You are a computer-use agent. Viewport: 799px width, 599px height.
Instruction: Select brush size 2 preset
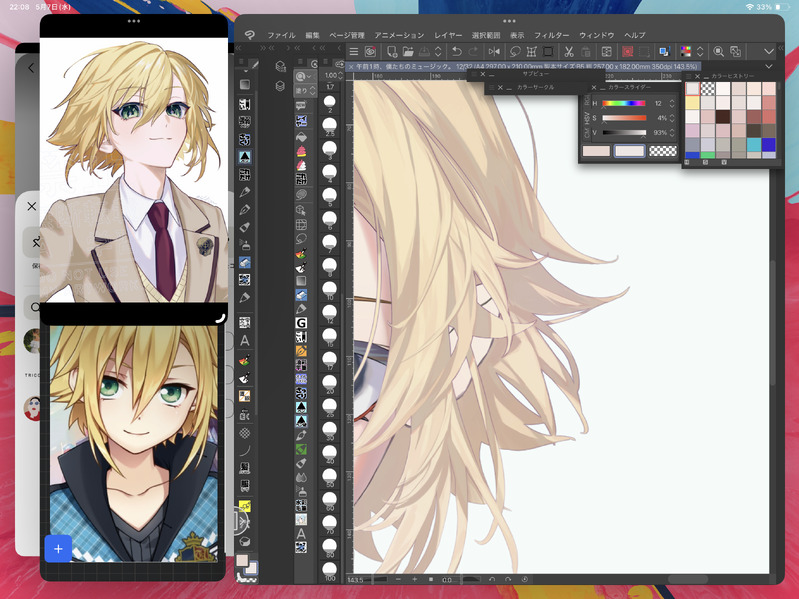tap(330, 103)
